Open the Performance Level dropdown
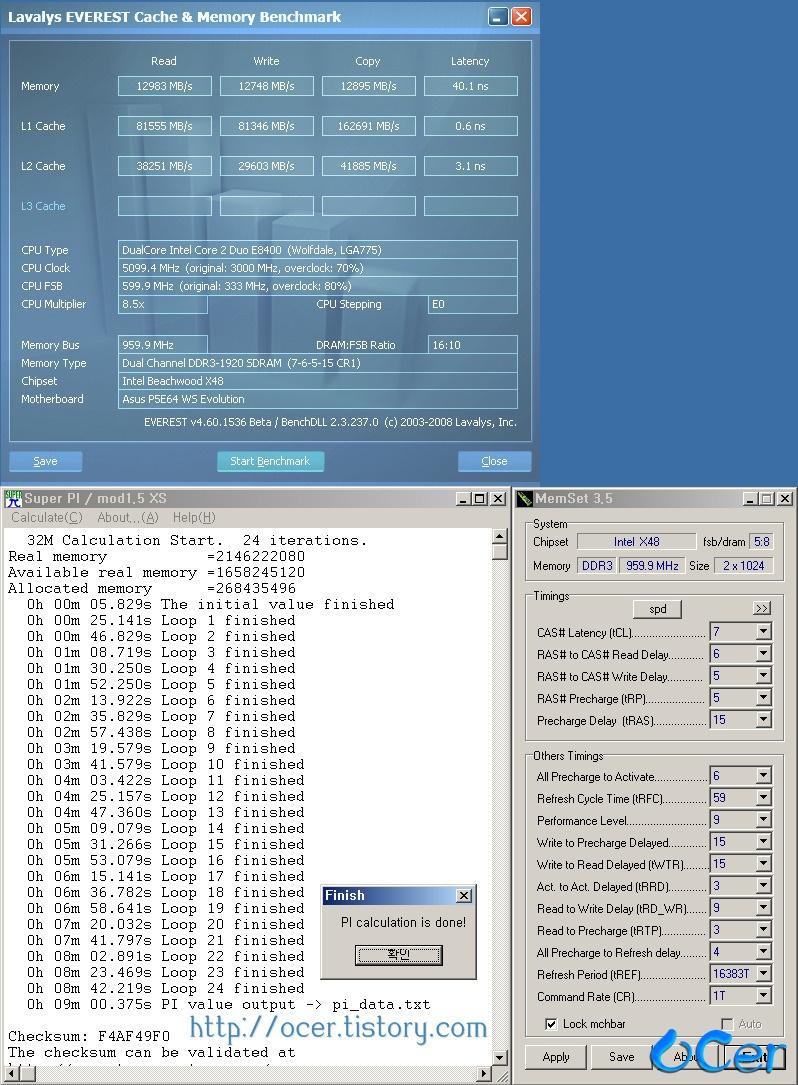 763,820
